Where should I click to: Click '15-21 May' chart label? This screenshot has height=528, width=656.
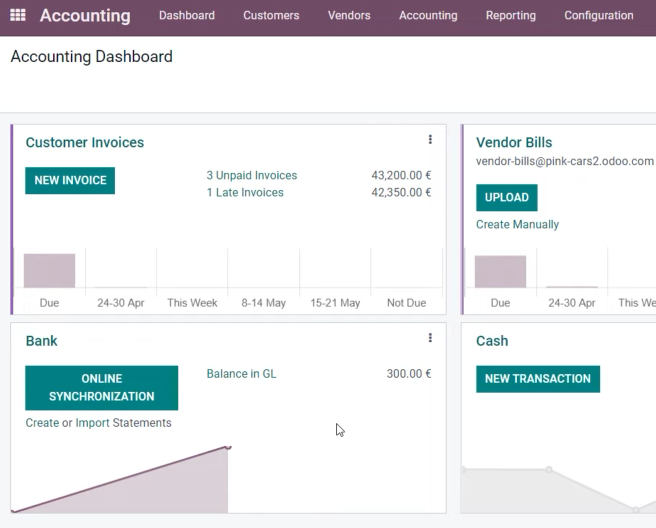pyautogui.click(x=335, y=303)
